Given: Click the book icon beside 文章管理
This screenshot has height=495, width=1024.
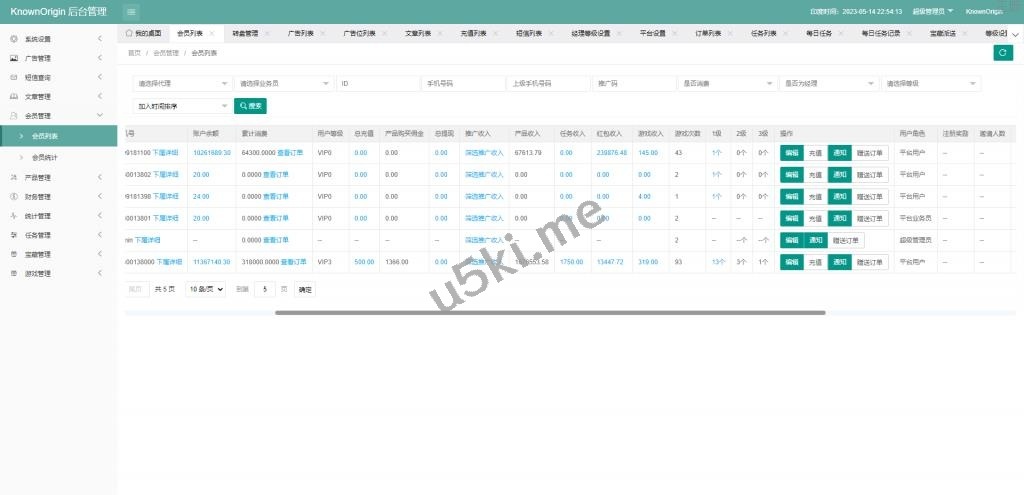Looking at the screenshot, I should click(x=13, y=97).
